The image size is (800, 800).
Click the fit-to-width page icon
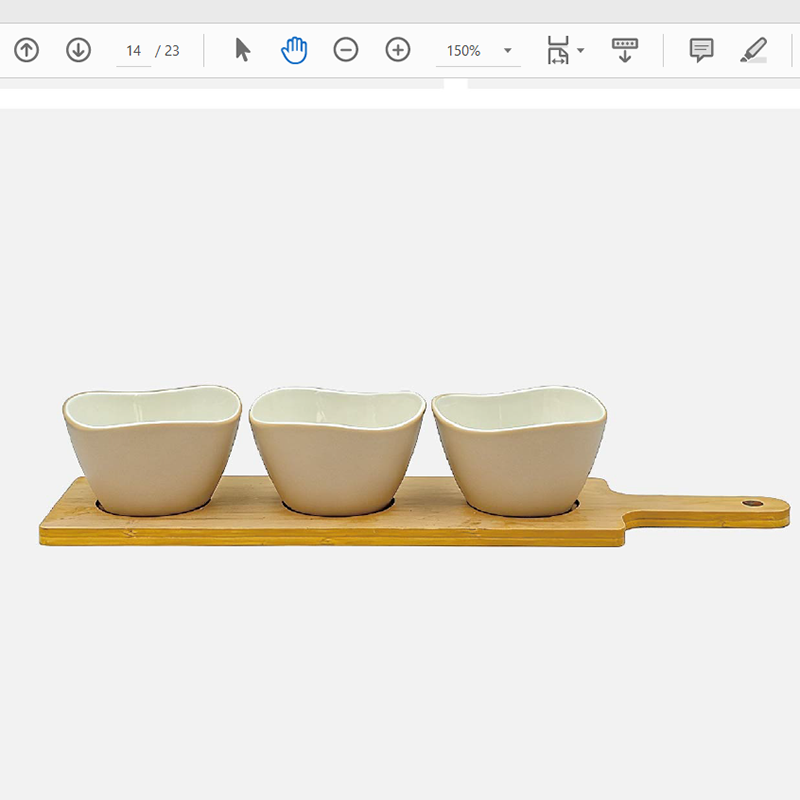557,50
